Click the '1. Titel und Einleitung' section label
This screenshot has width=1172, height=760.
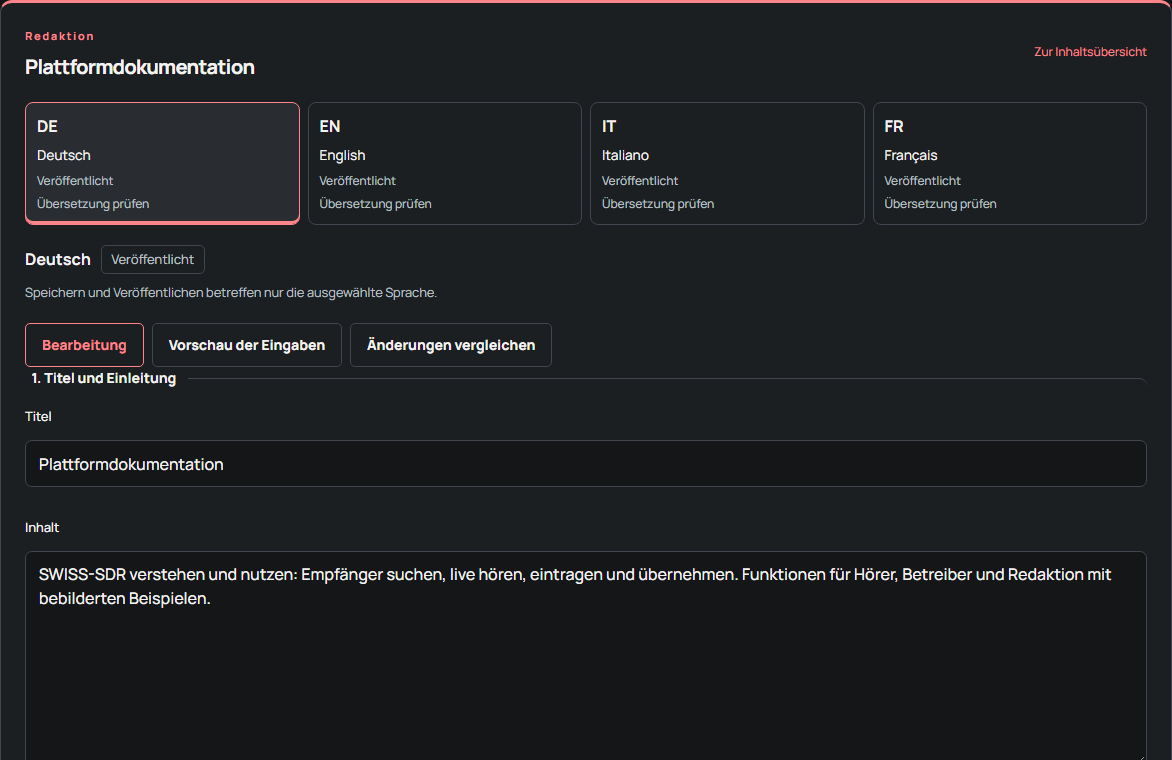(104, 378)
